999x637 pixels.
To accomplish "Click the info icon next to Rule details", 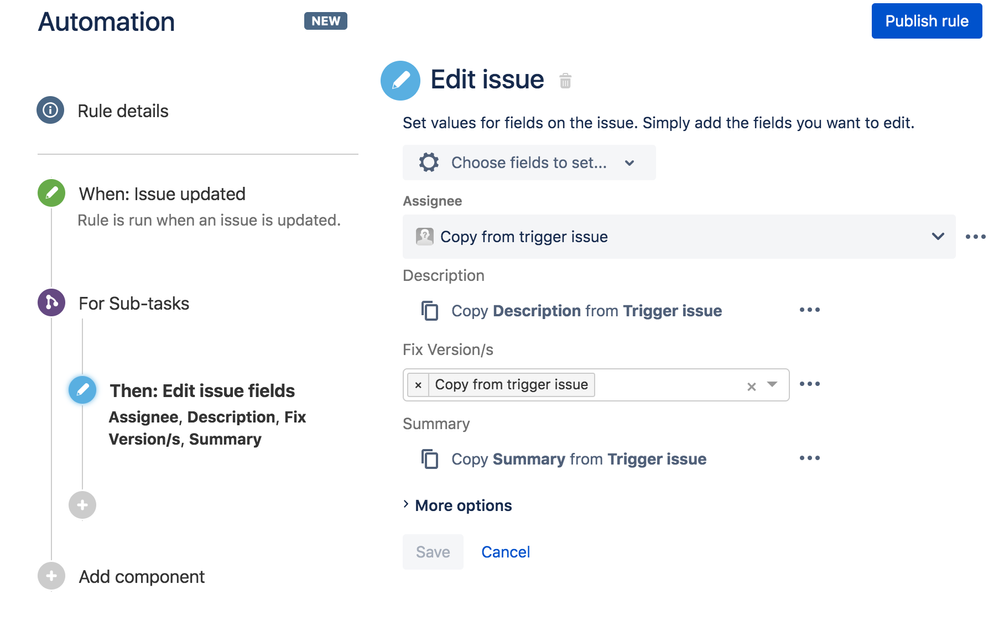I will [50, 110].
